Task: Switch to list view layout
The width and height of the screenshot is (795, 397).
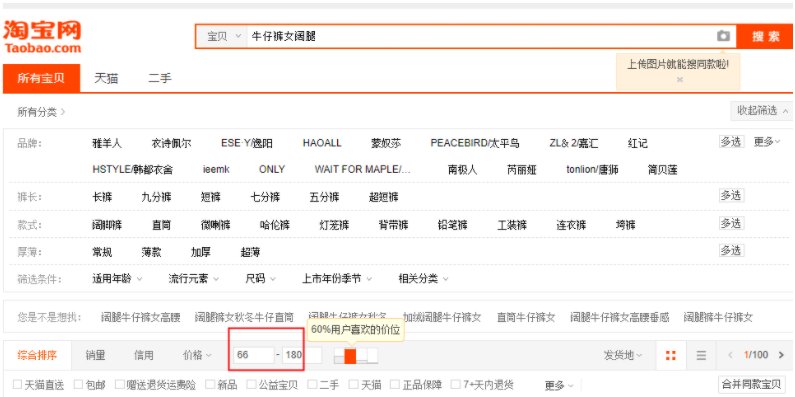Action: (x=701, y=355)
